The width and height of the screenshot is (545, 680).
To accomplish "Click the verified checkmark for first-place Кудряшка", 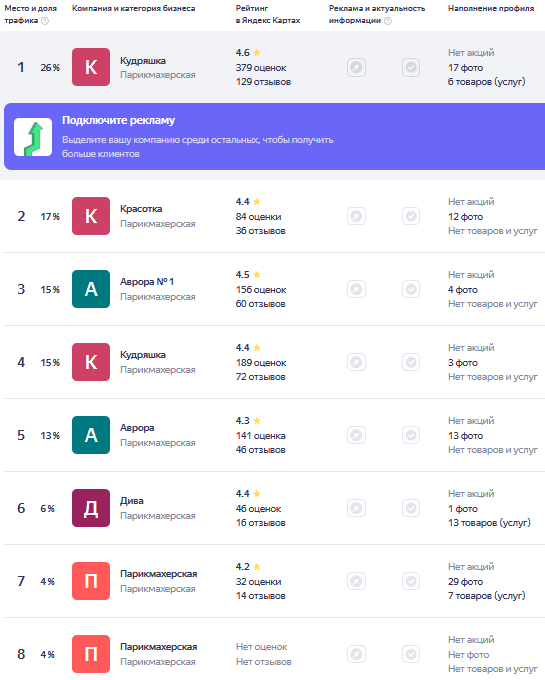I will click(411, 68).
